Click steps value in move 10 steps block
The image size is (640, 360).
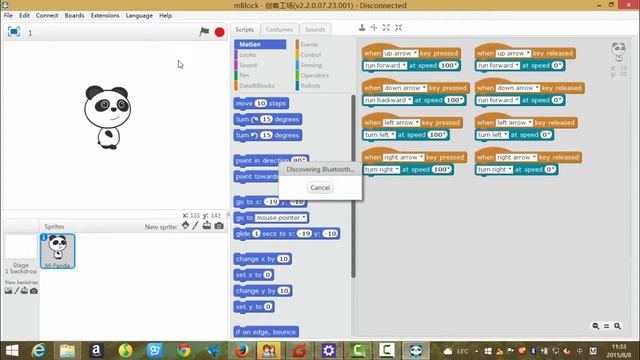click(x=261, y=104)
